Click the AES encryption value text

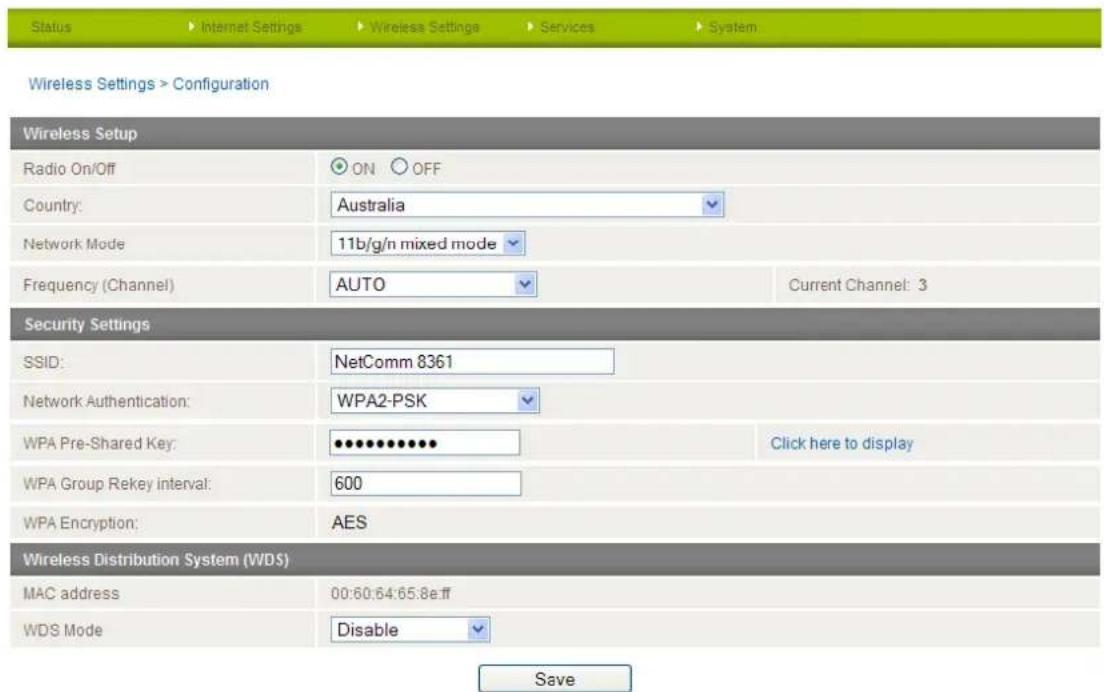[x=349, y=522]
